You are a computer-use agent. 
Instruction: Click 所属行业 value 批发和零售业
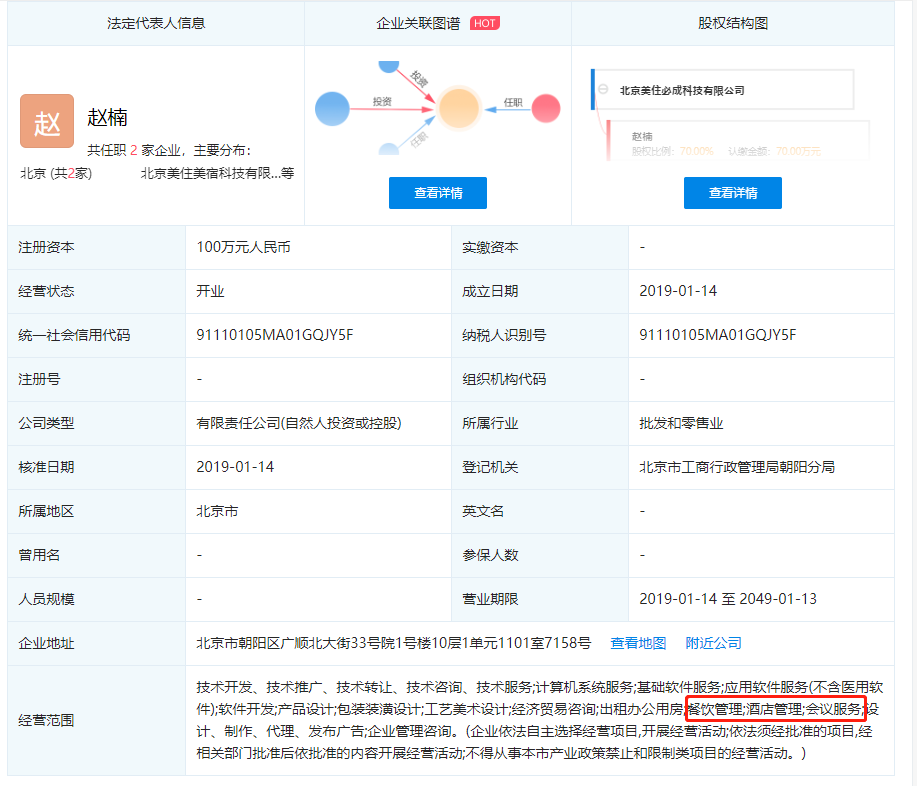pos(681,423)
